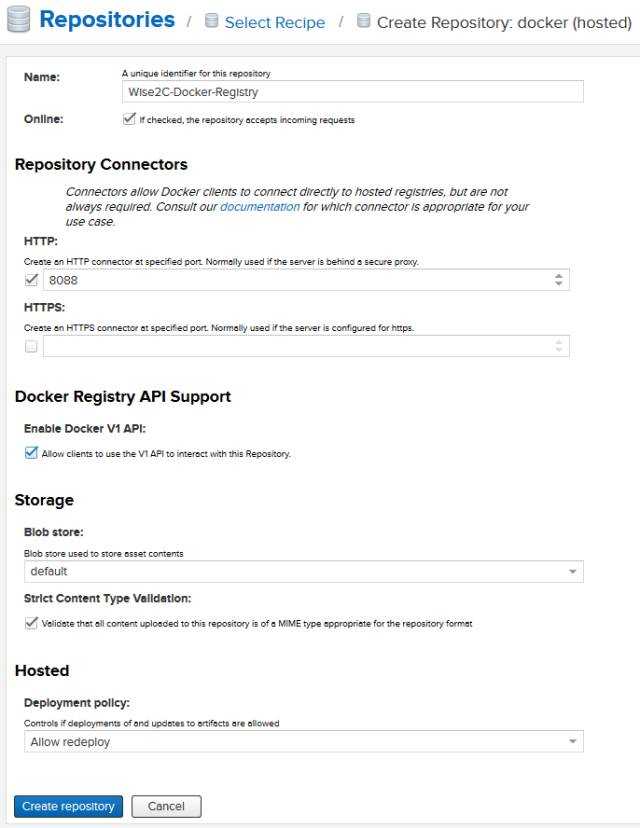Increase HTTPS port with up arrow

[559, 342]
